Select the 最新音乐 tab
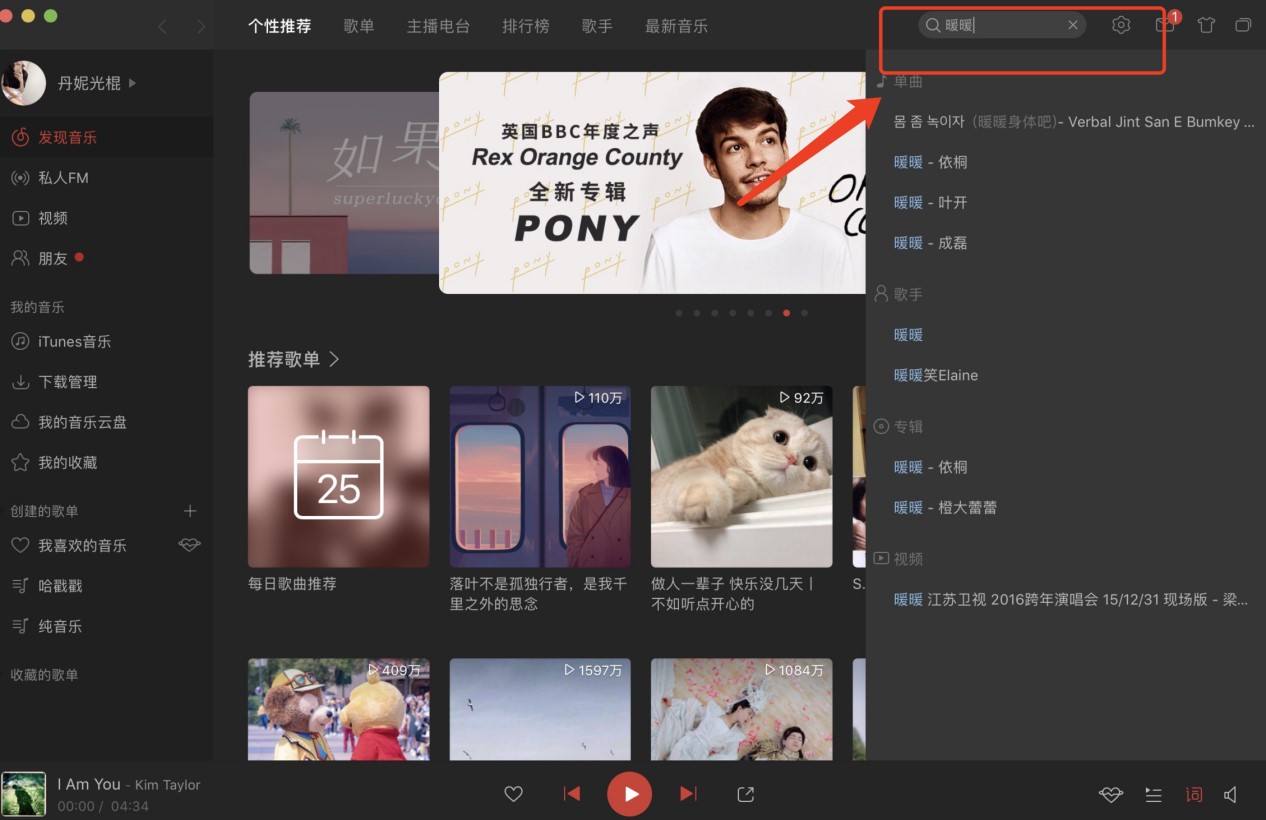The width and height of the screenshot is (1266, 820). pos(677,26)
